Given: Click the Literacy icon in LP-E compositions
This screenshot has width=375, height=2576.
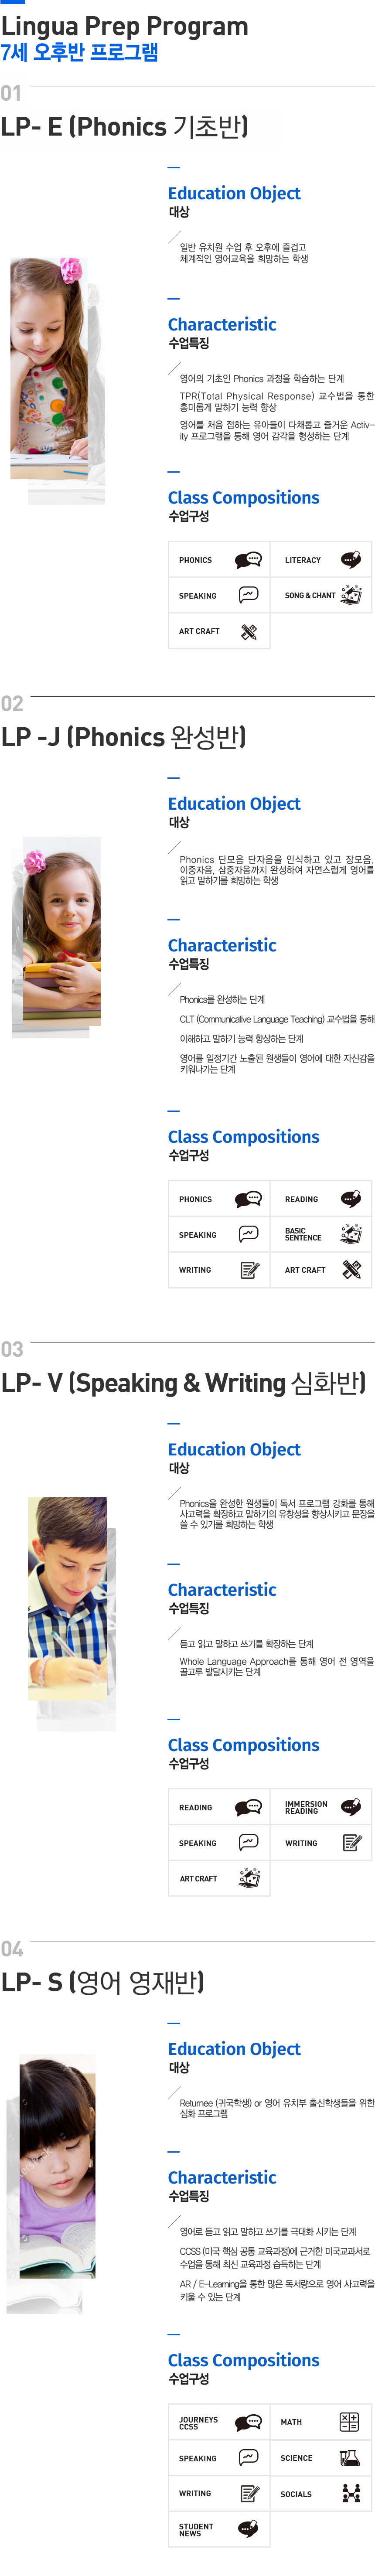Looking at the screenshot, I should pos(351,560).
